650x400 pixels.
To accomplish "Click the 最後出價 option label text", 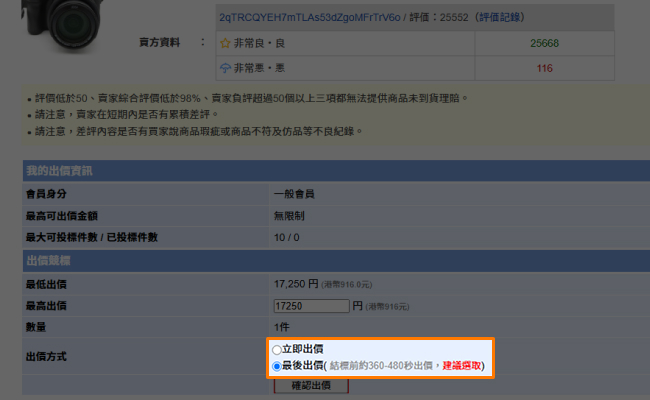I will 303,366.
